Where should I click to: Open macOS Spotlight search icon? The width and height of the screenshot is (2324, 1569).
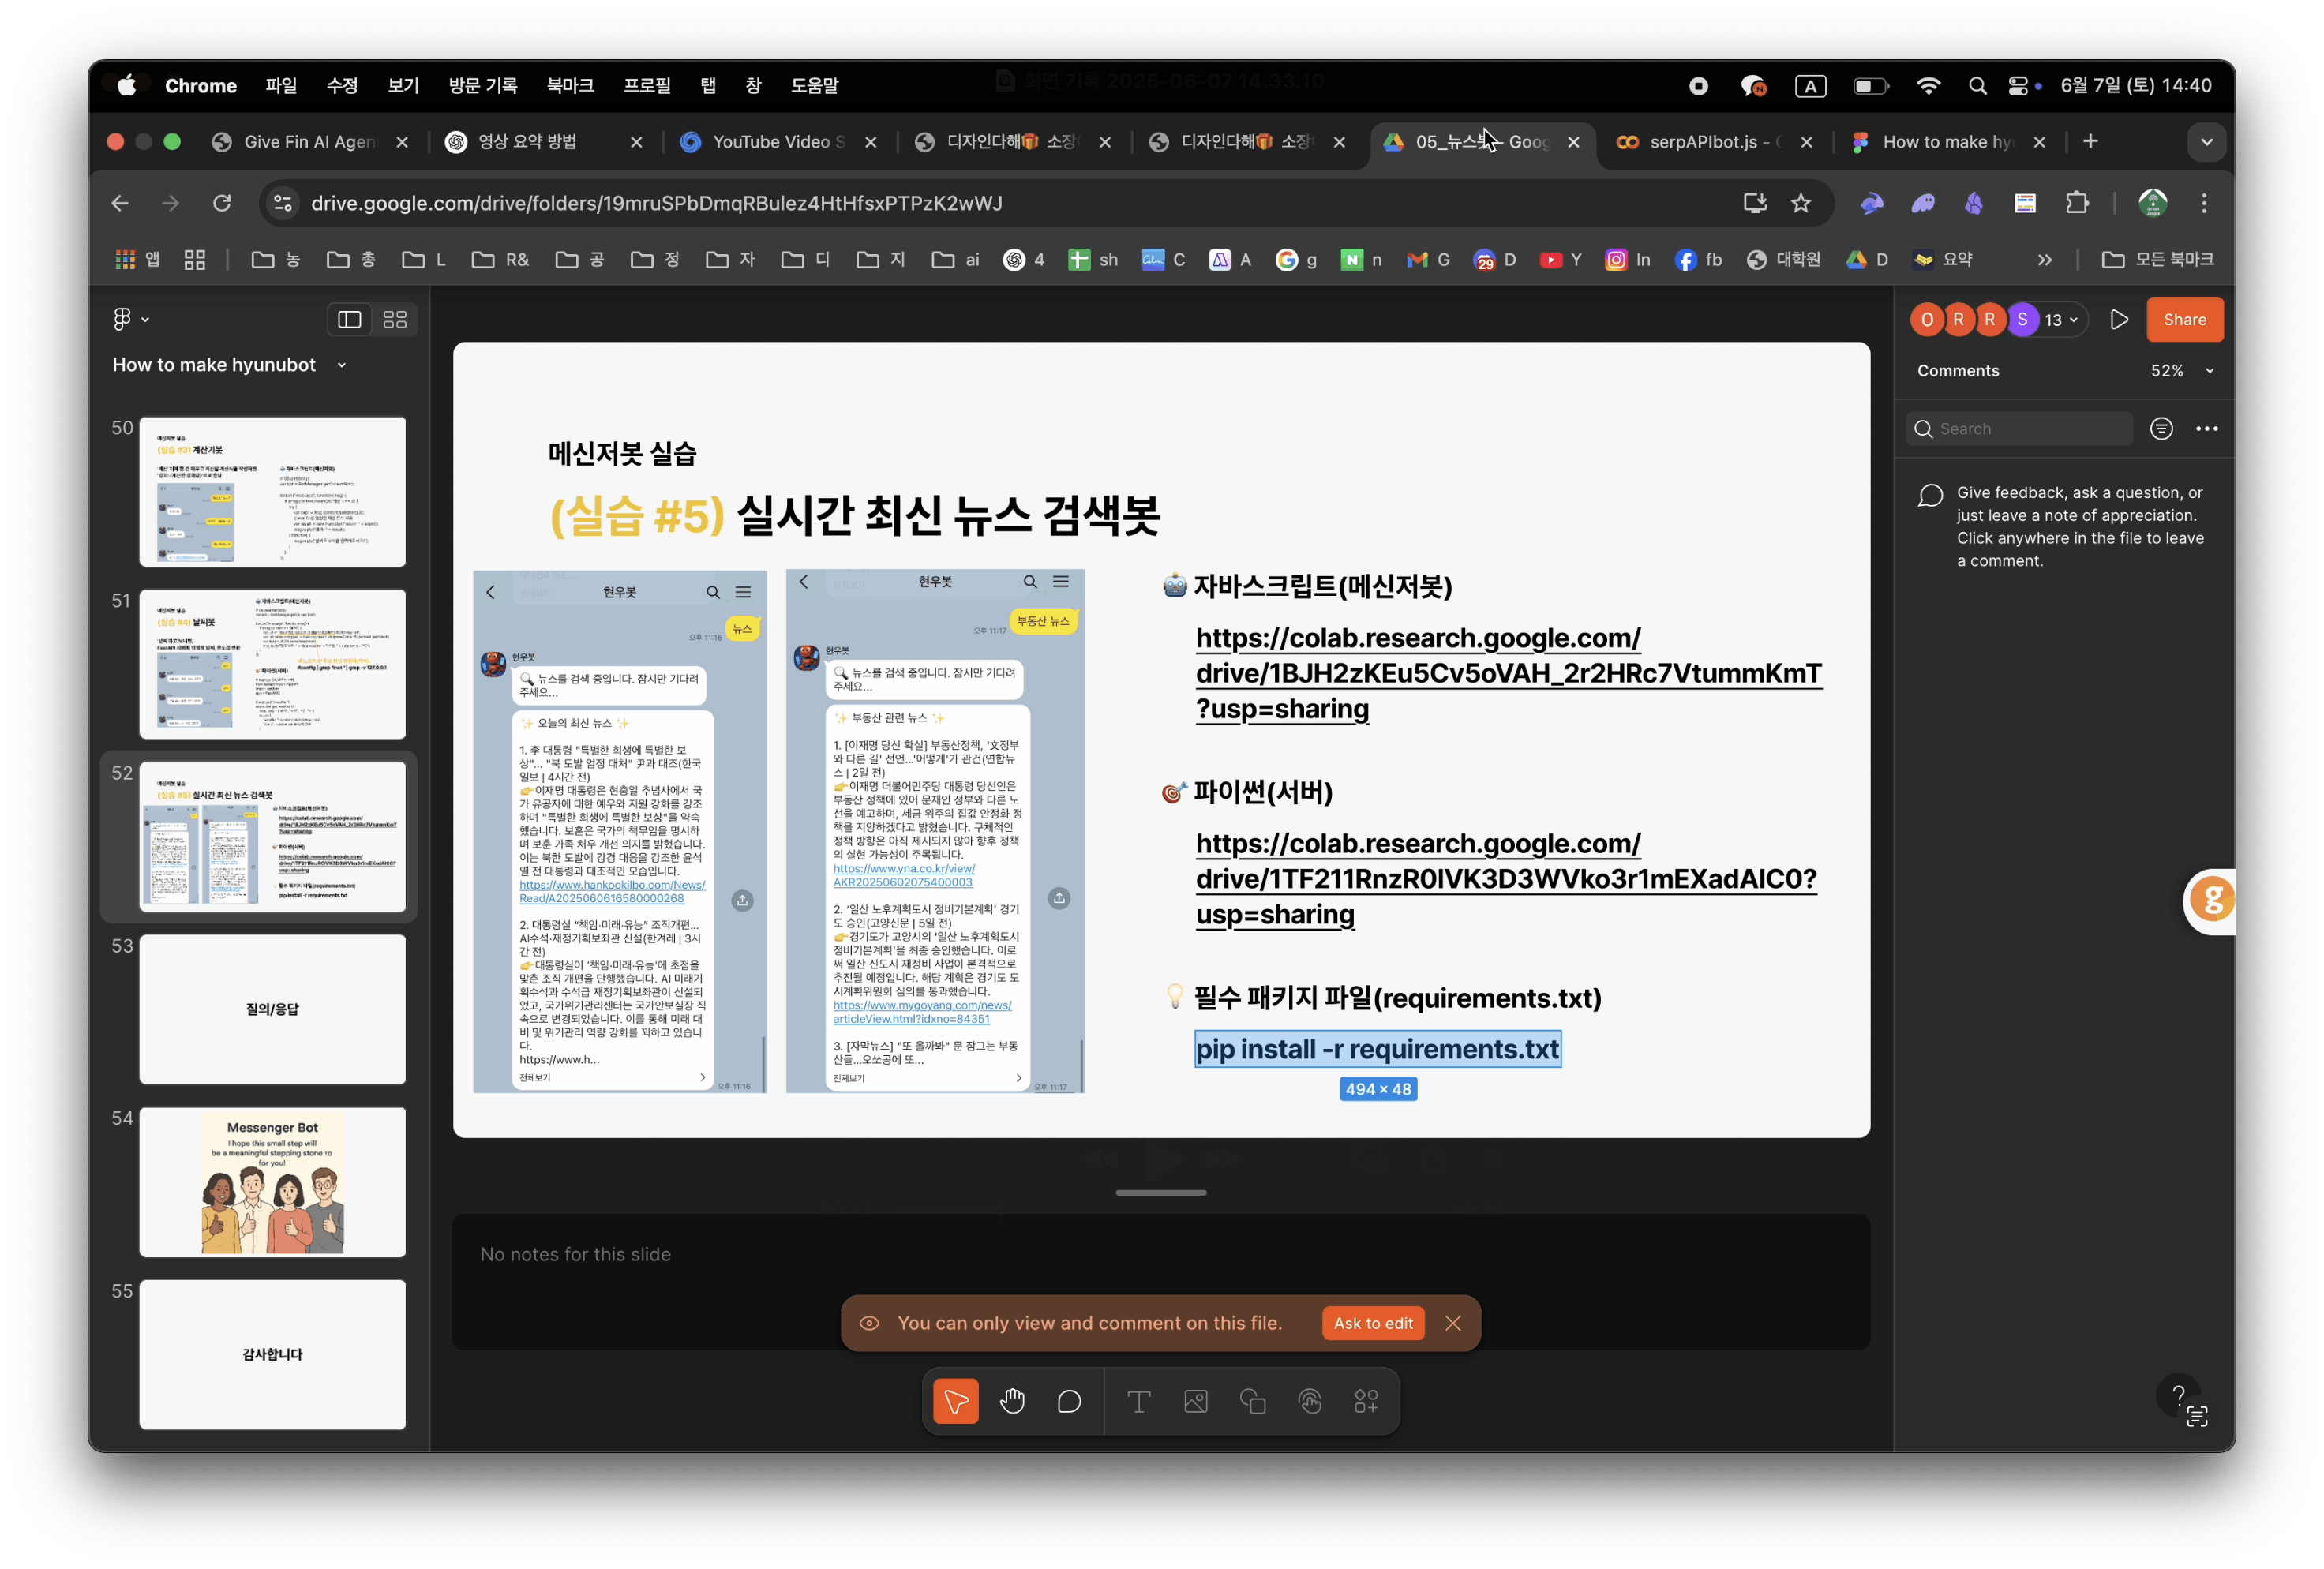pos(1976,86)
